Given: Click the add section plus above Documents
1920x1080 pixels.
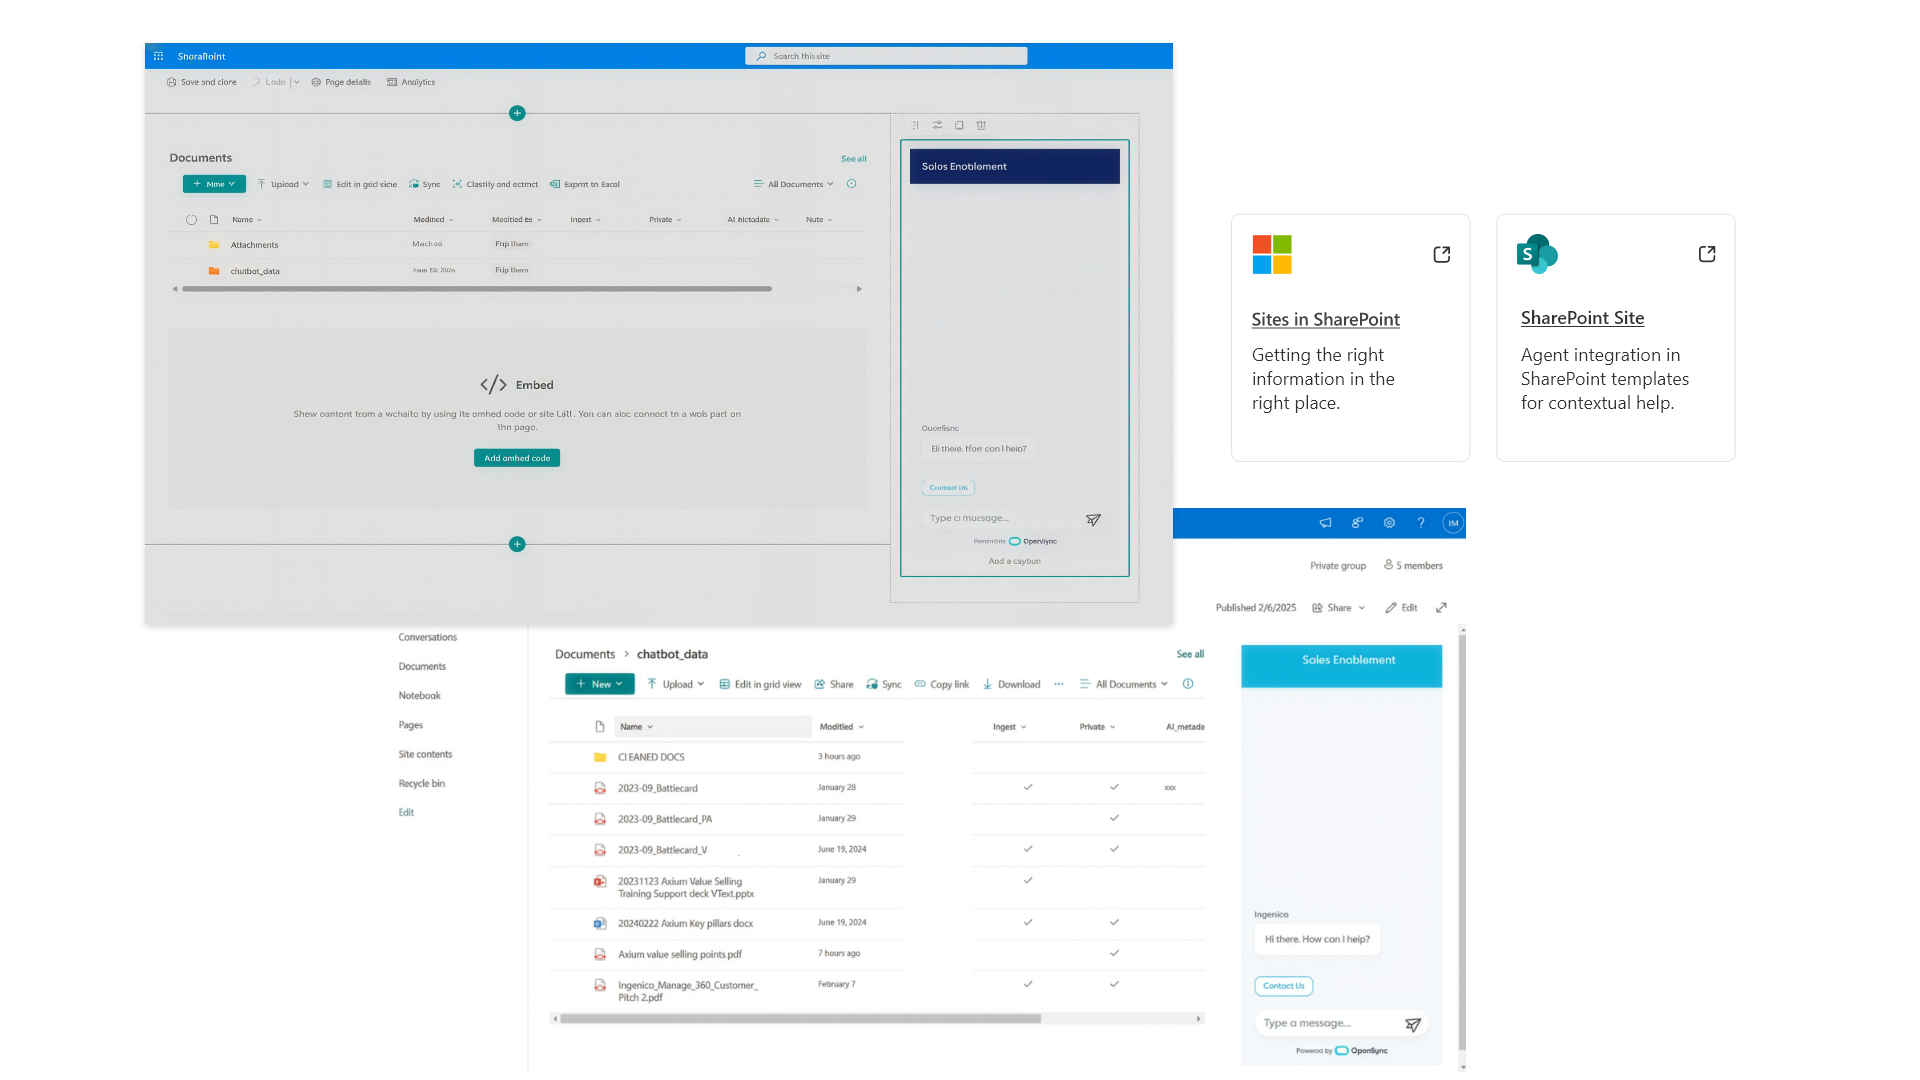Looking at the screenshot, I should (x=517, y=113).
